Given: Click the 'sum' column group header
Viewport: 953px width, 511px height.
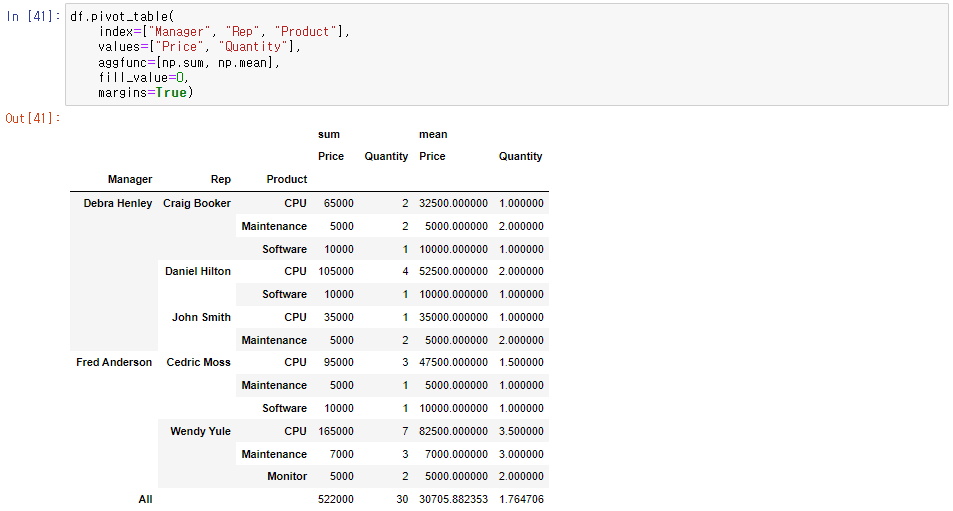Looking at the screenshot, I should (329, 134).
